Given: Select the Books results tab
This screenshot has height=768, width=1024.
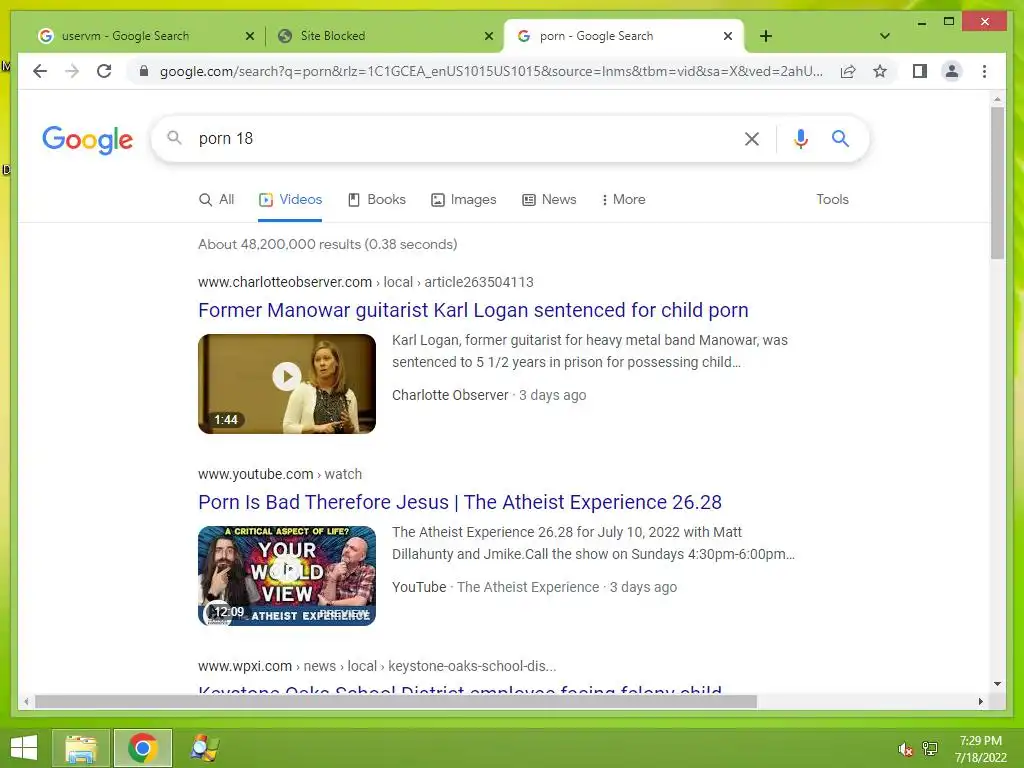Looking at the screenshot, I should click(x=377, y=199).
